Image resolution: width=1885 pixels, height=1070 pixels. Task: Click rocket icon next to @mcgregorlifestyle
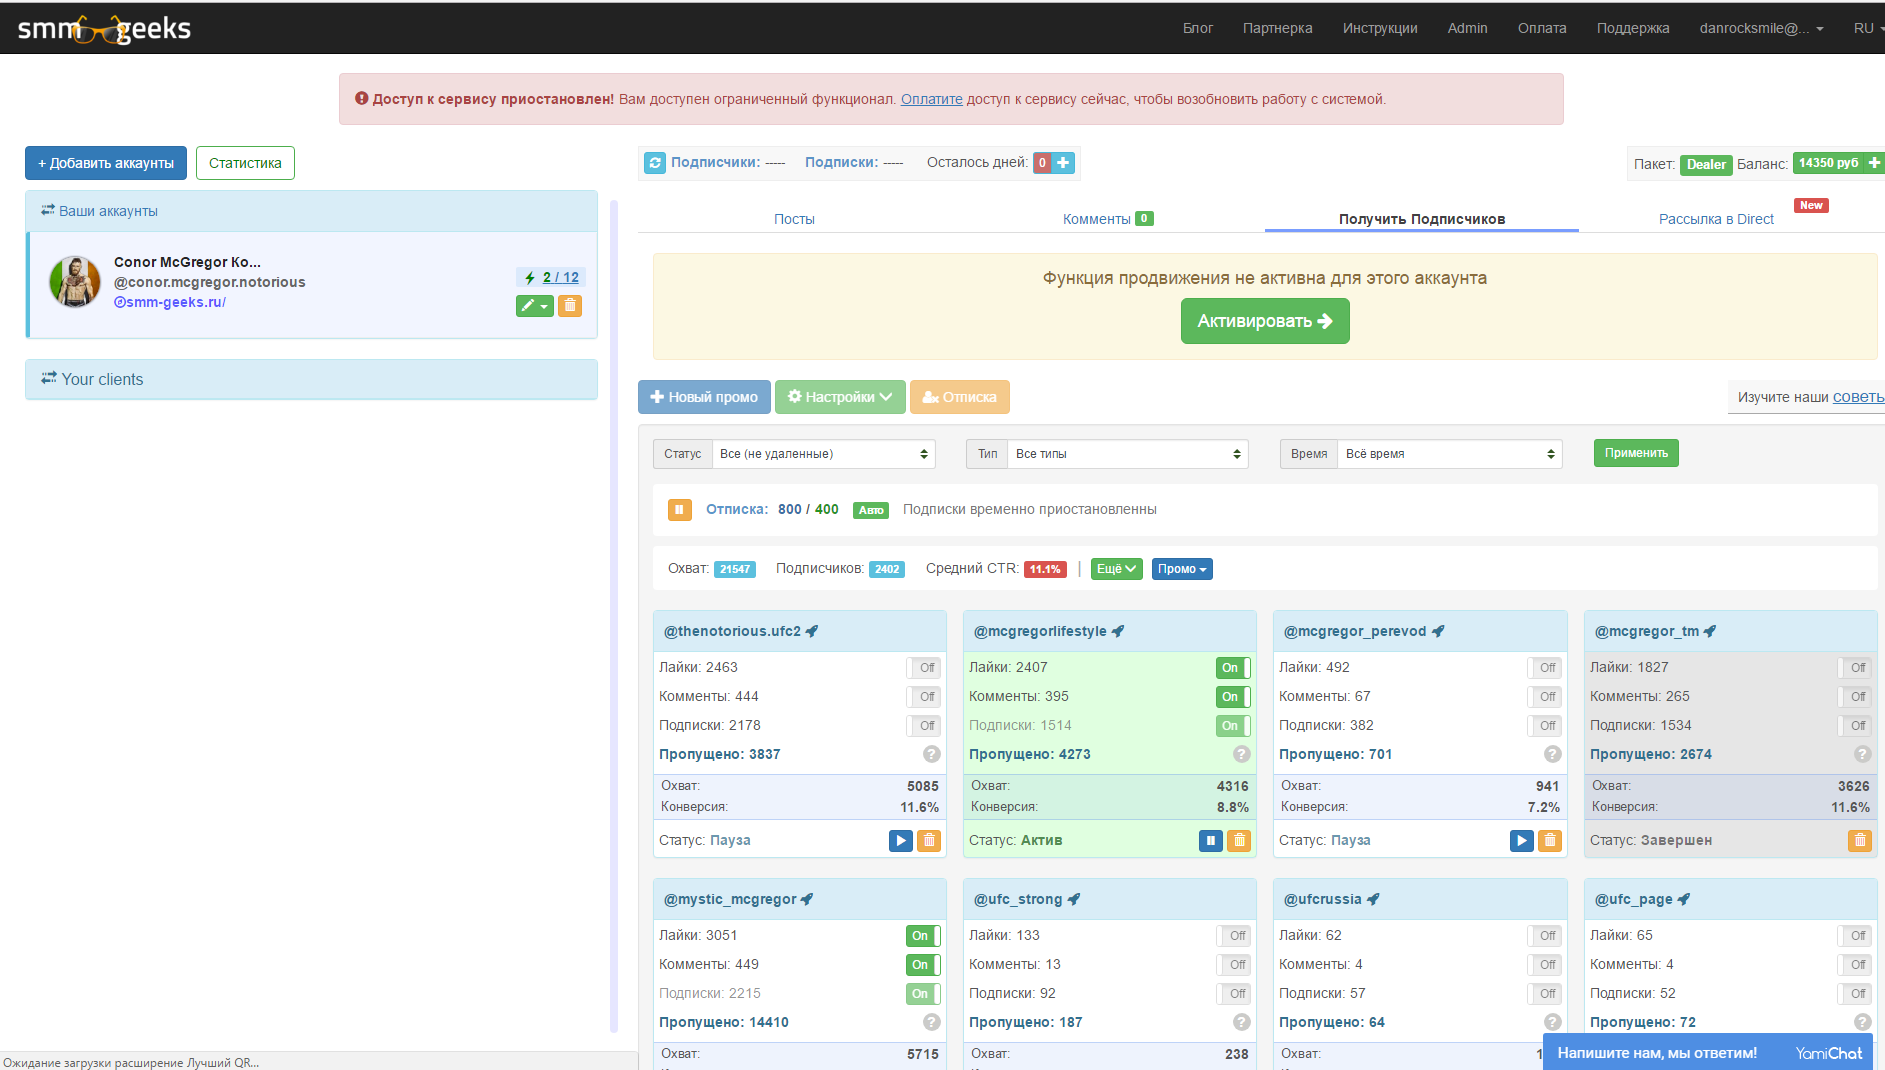tap(1118, 631)
